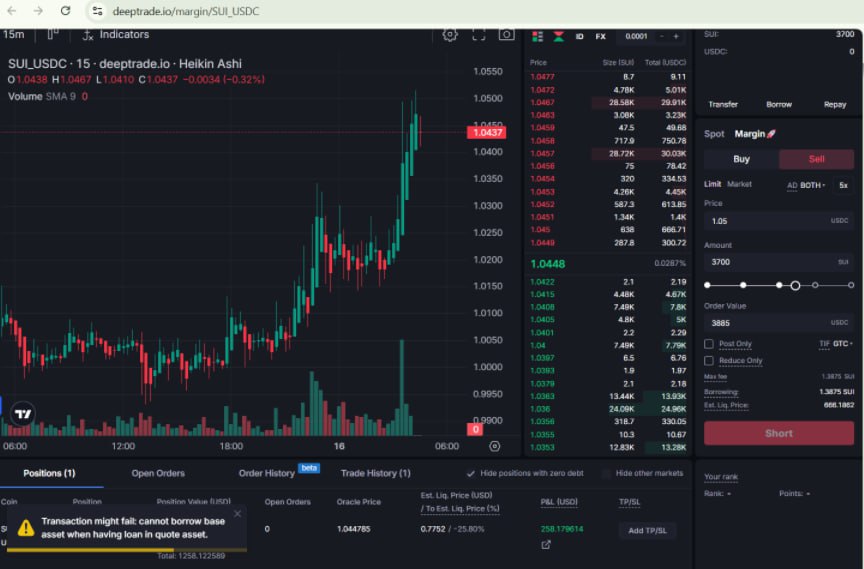Toggle Hide other markets checkbox

click(606, 473)
